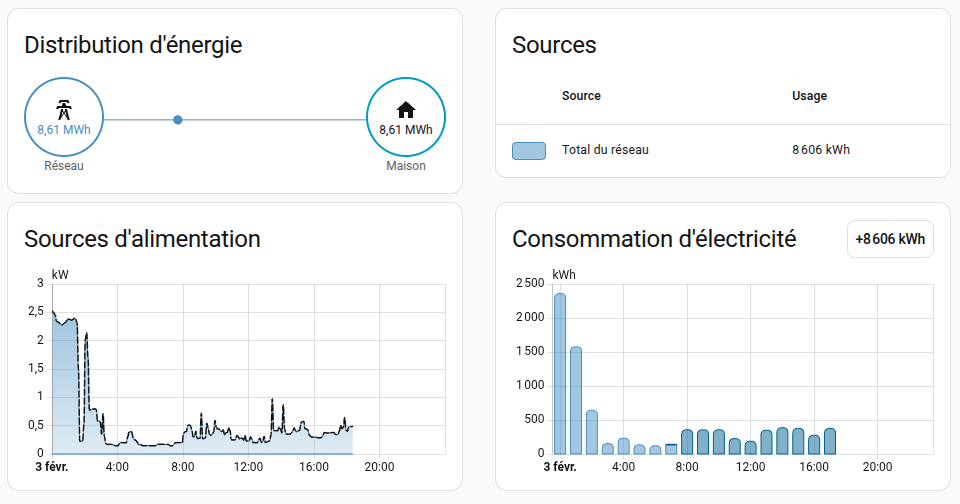
Task: Select the tallest bar in the consumption chart
Action: [x=560, y=373]
